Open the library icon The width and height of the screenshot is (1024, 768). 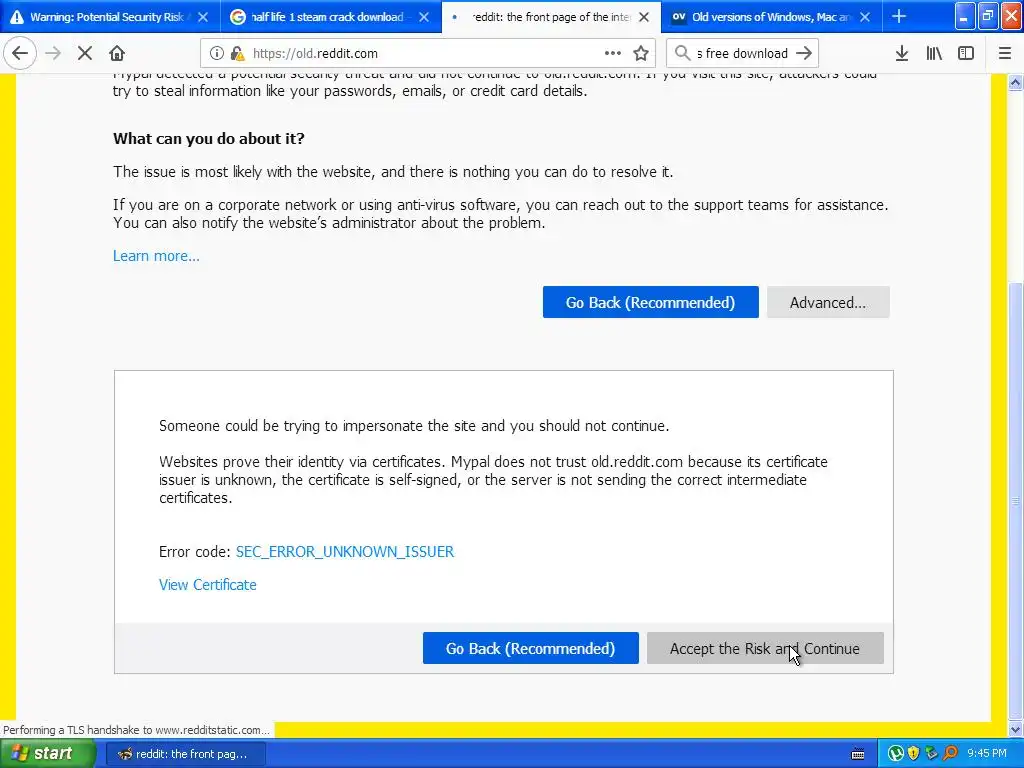934,54
